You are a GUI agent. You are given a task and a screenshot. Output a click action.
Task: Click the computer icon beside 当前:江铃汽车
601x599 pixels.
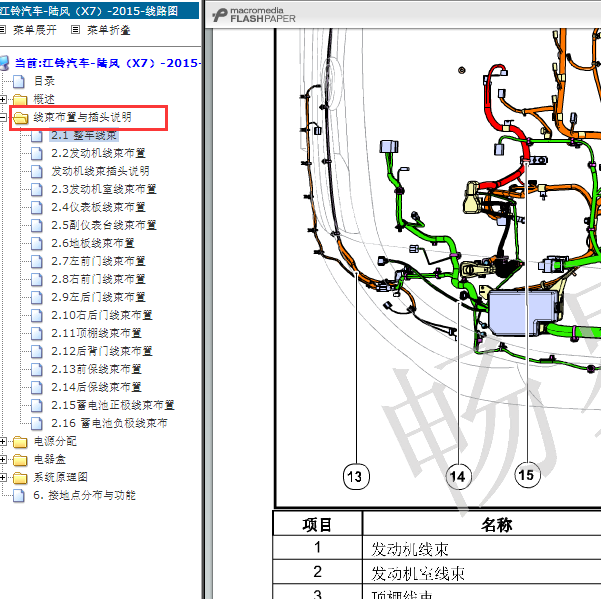click(x=3, y=63)
